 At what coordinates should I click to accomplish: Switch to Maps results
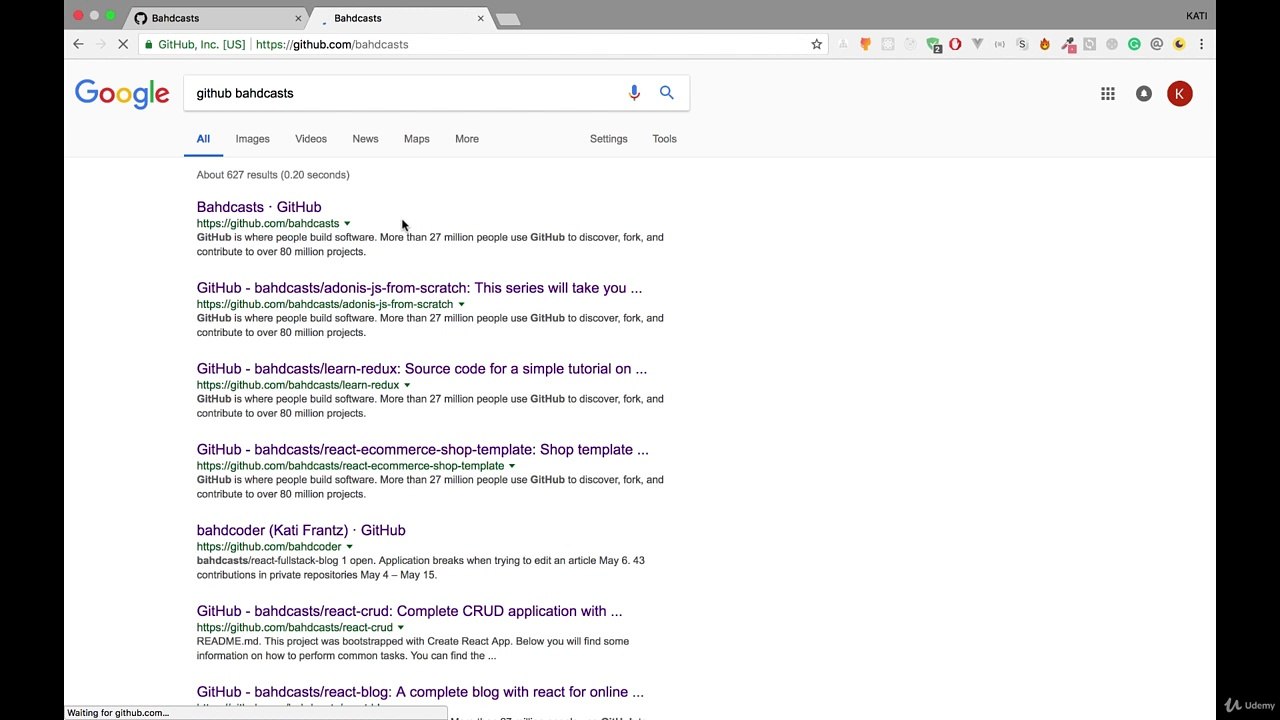coord(417,139)
